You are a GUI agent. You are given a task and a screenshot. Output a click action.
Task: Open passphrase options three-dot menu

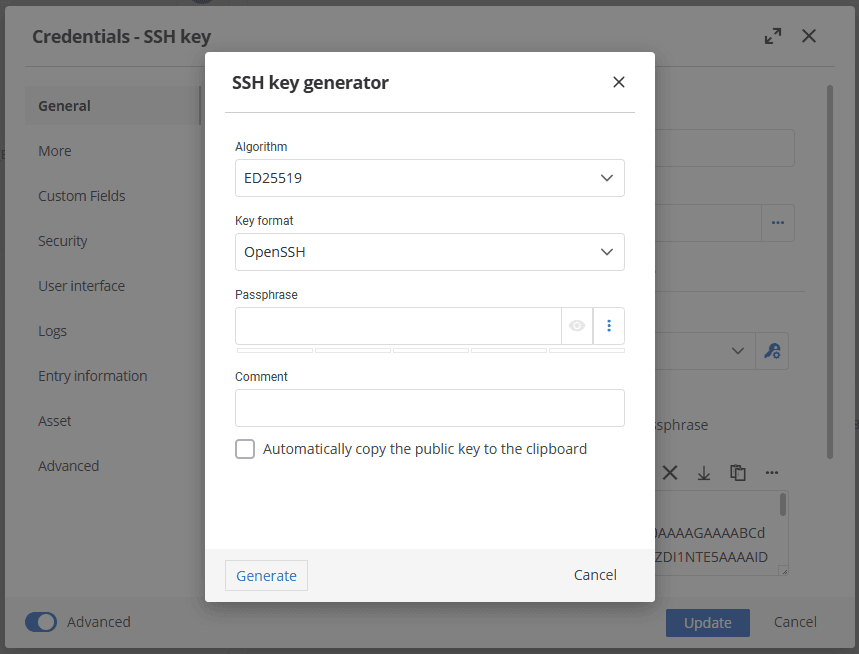coord(609,326)
